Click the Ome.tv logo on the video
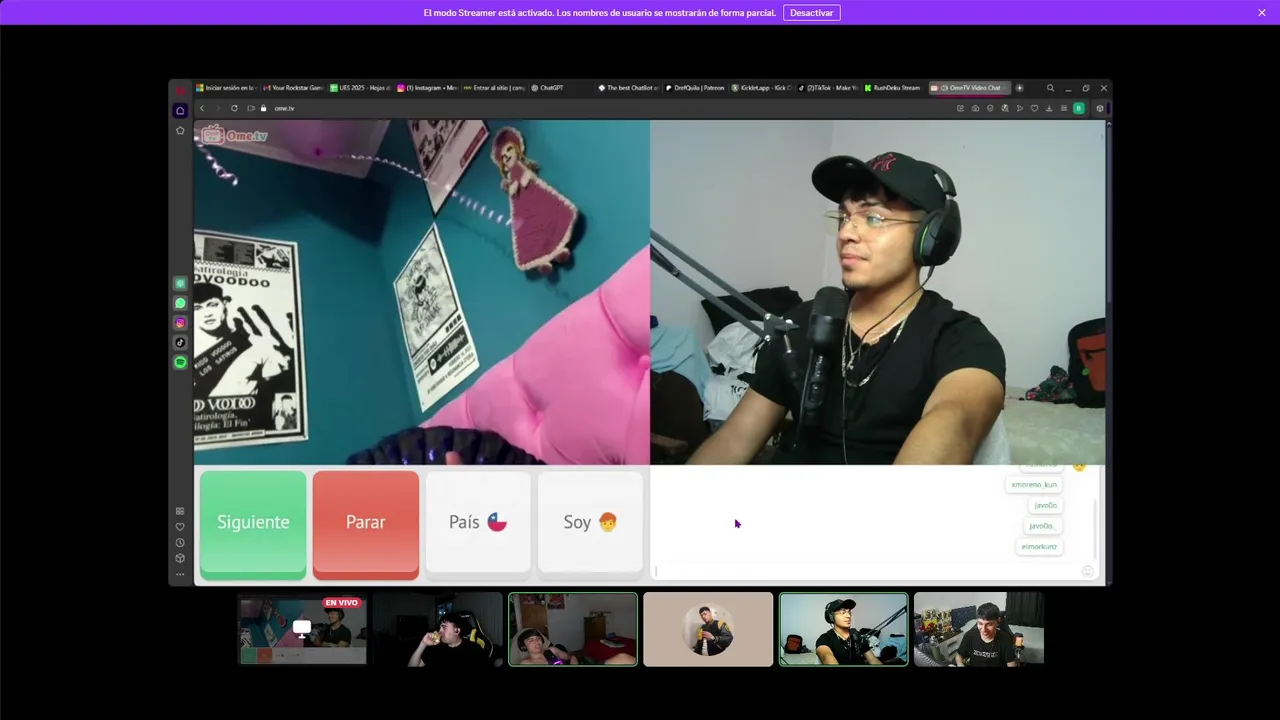 point(235,135)
